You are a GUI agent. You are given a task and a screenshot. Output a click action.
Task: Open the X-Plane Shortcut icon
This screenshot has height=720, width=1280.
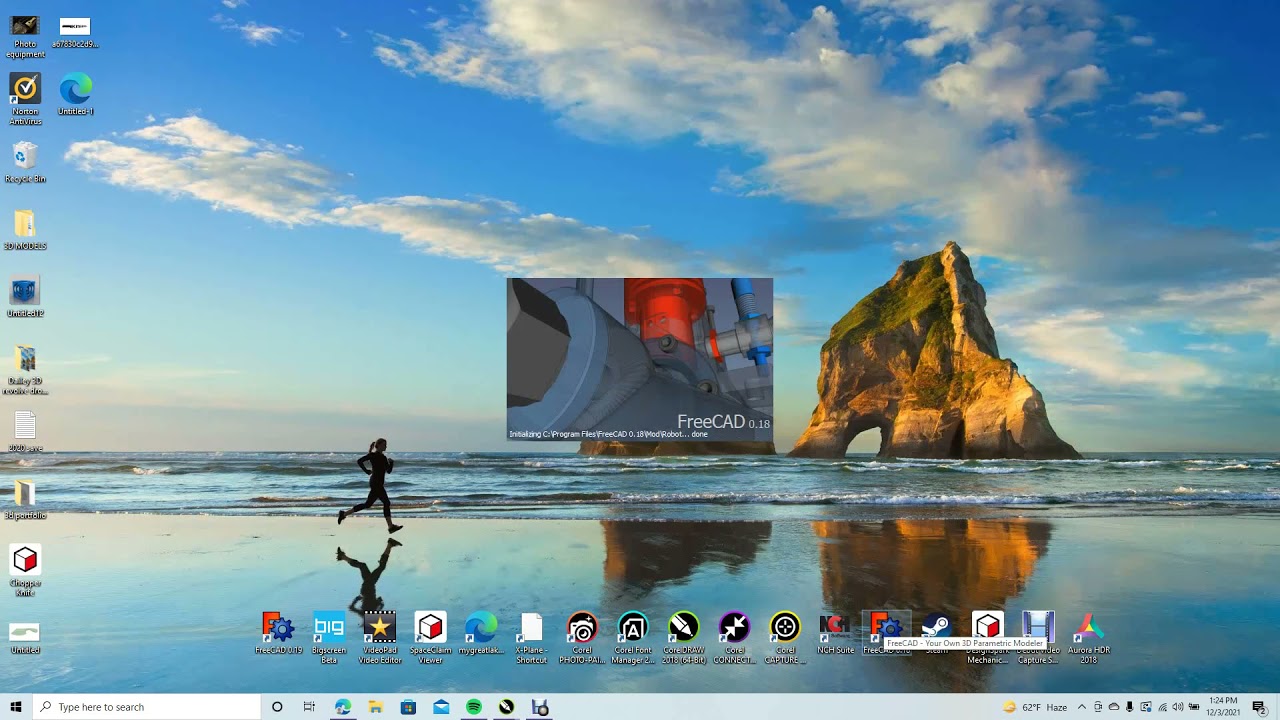point(531,637)
